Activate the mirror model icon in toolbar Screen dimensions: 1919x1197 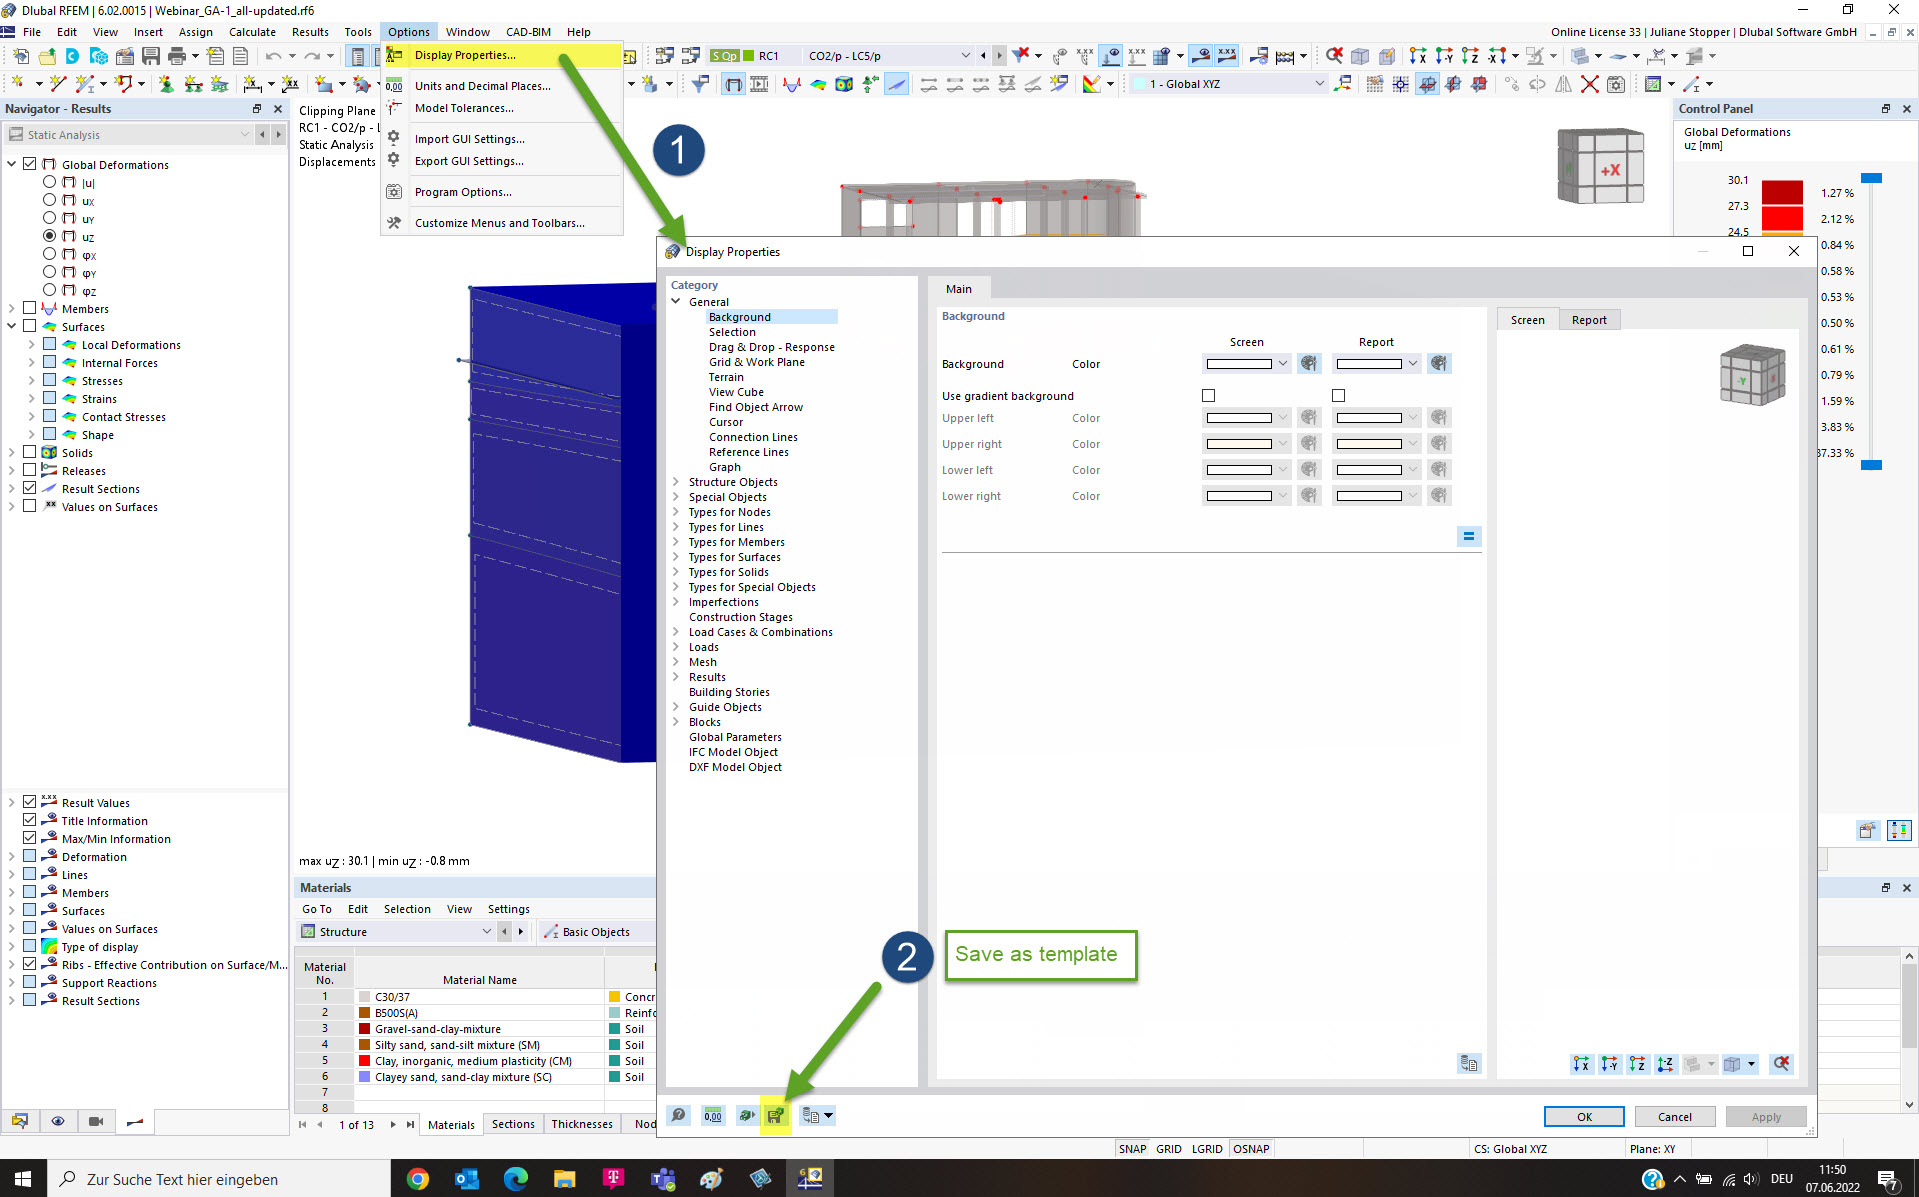click(x=1563, y=84)
